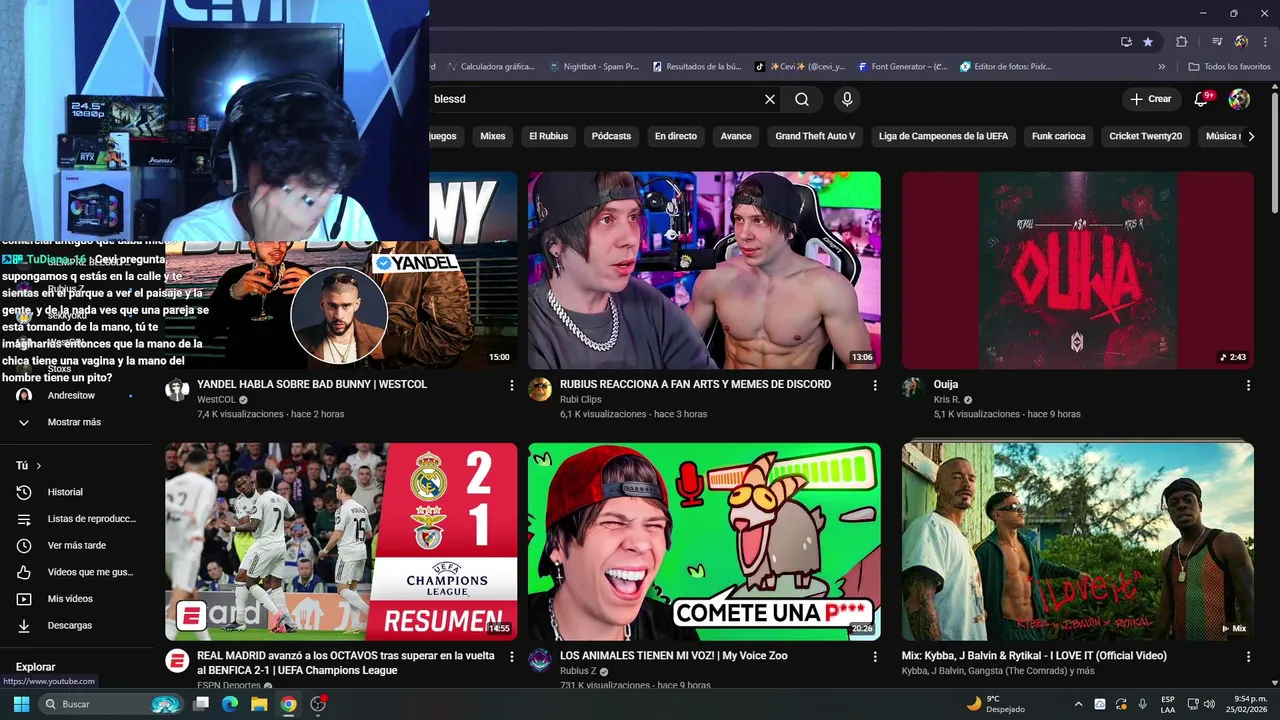Show more bookmarks with double chevron
1280x720 pixels.
[x=1162, y=67]
